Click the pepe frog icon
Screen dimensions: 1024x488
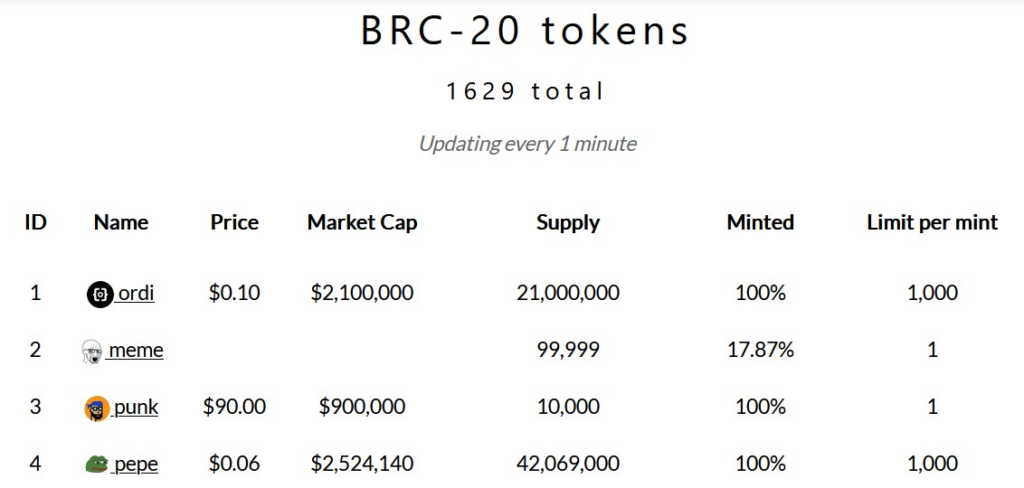click(96, 464)
